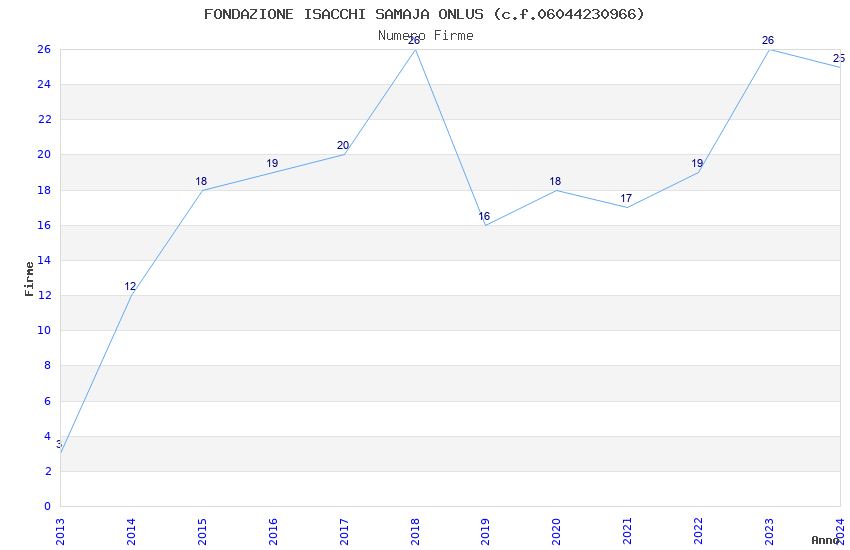Click the 2017 data point labeled 20

pos(344,154)
